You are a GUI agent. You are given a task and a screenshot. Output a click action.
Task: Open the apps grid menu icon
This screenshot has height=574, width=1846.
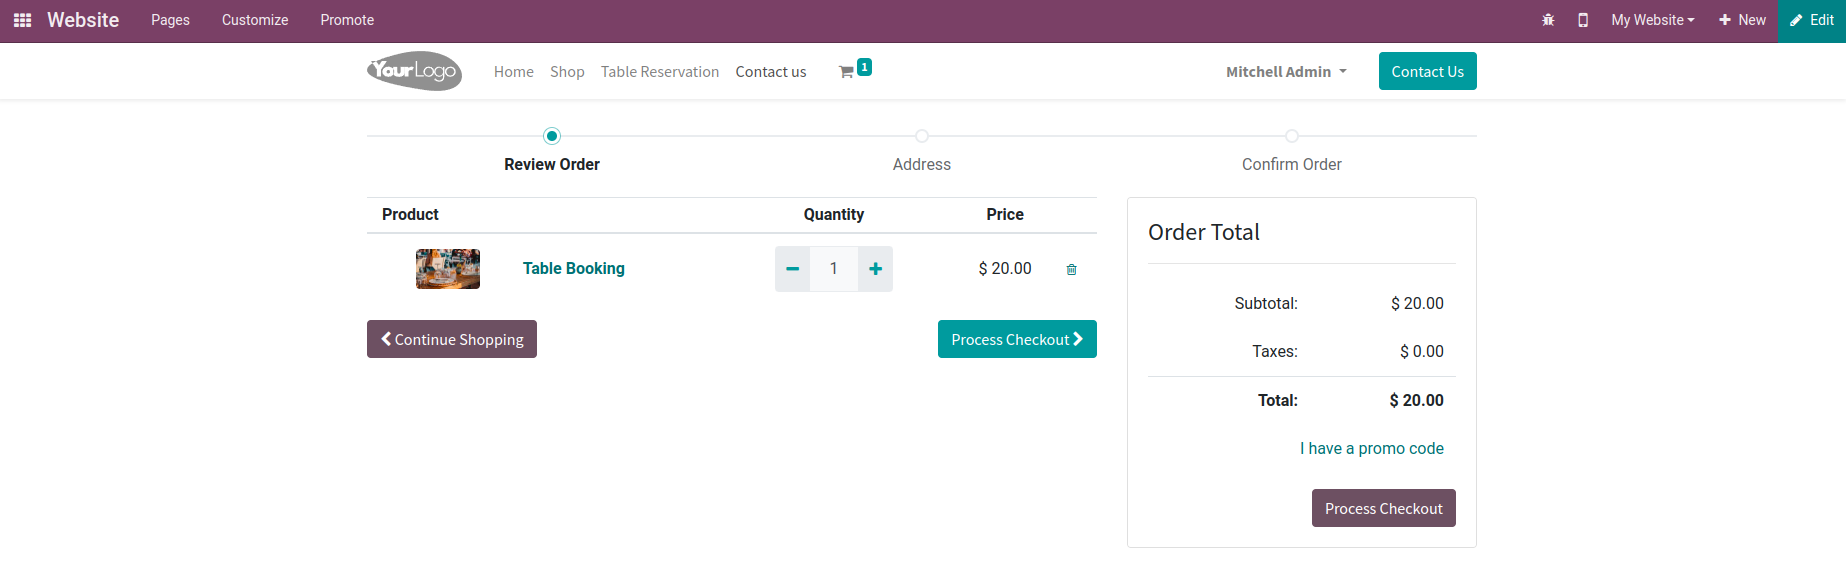pyautogui.click(x=22, y=20)
